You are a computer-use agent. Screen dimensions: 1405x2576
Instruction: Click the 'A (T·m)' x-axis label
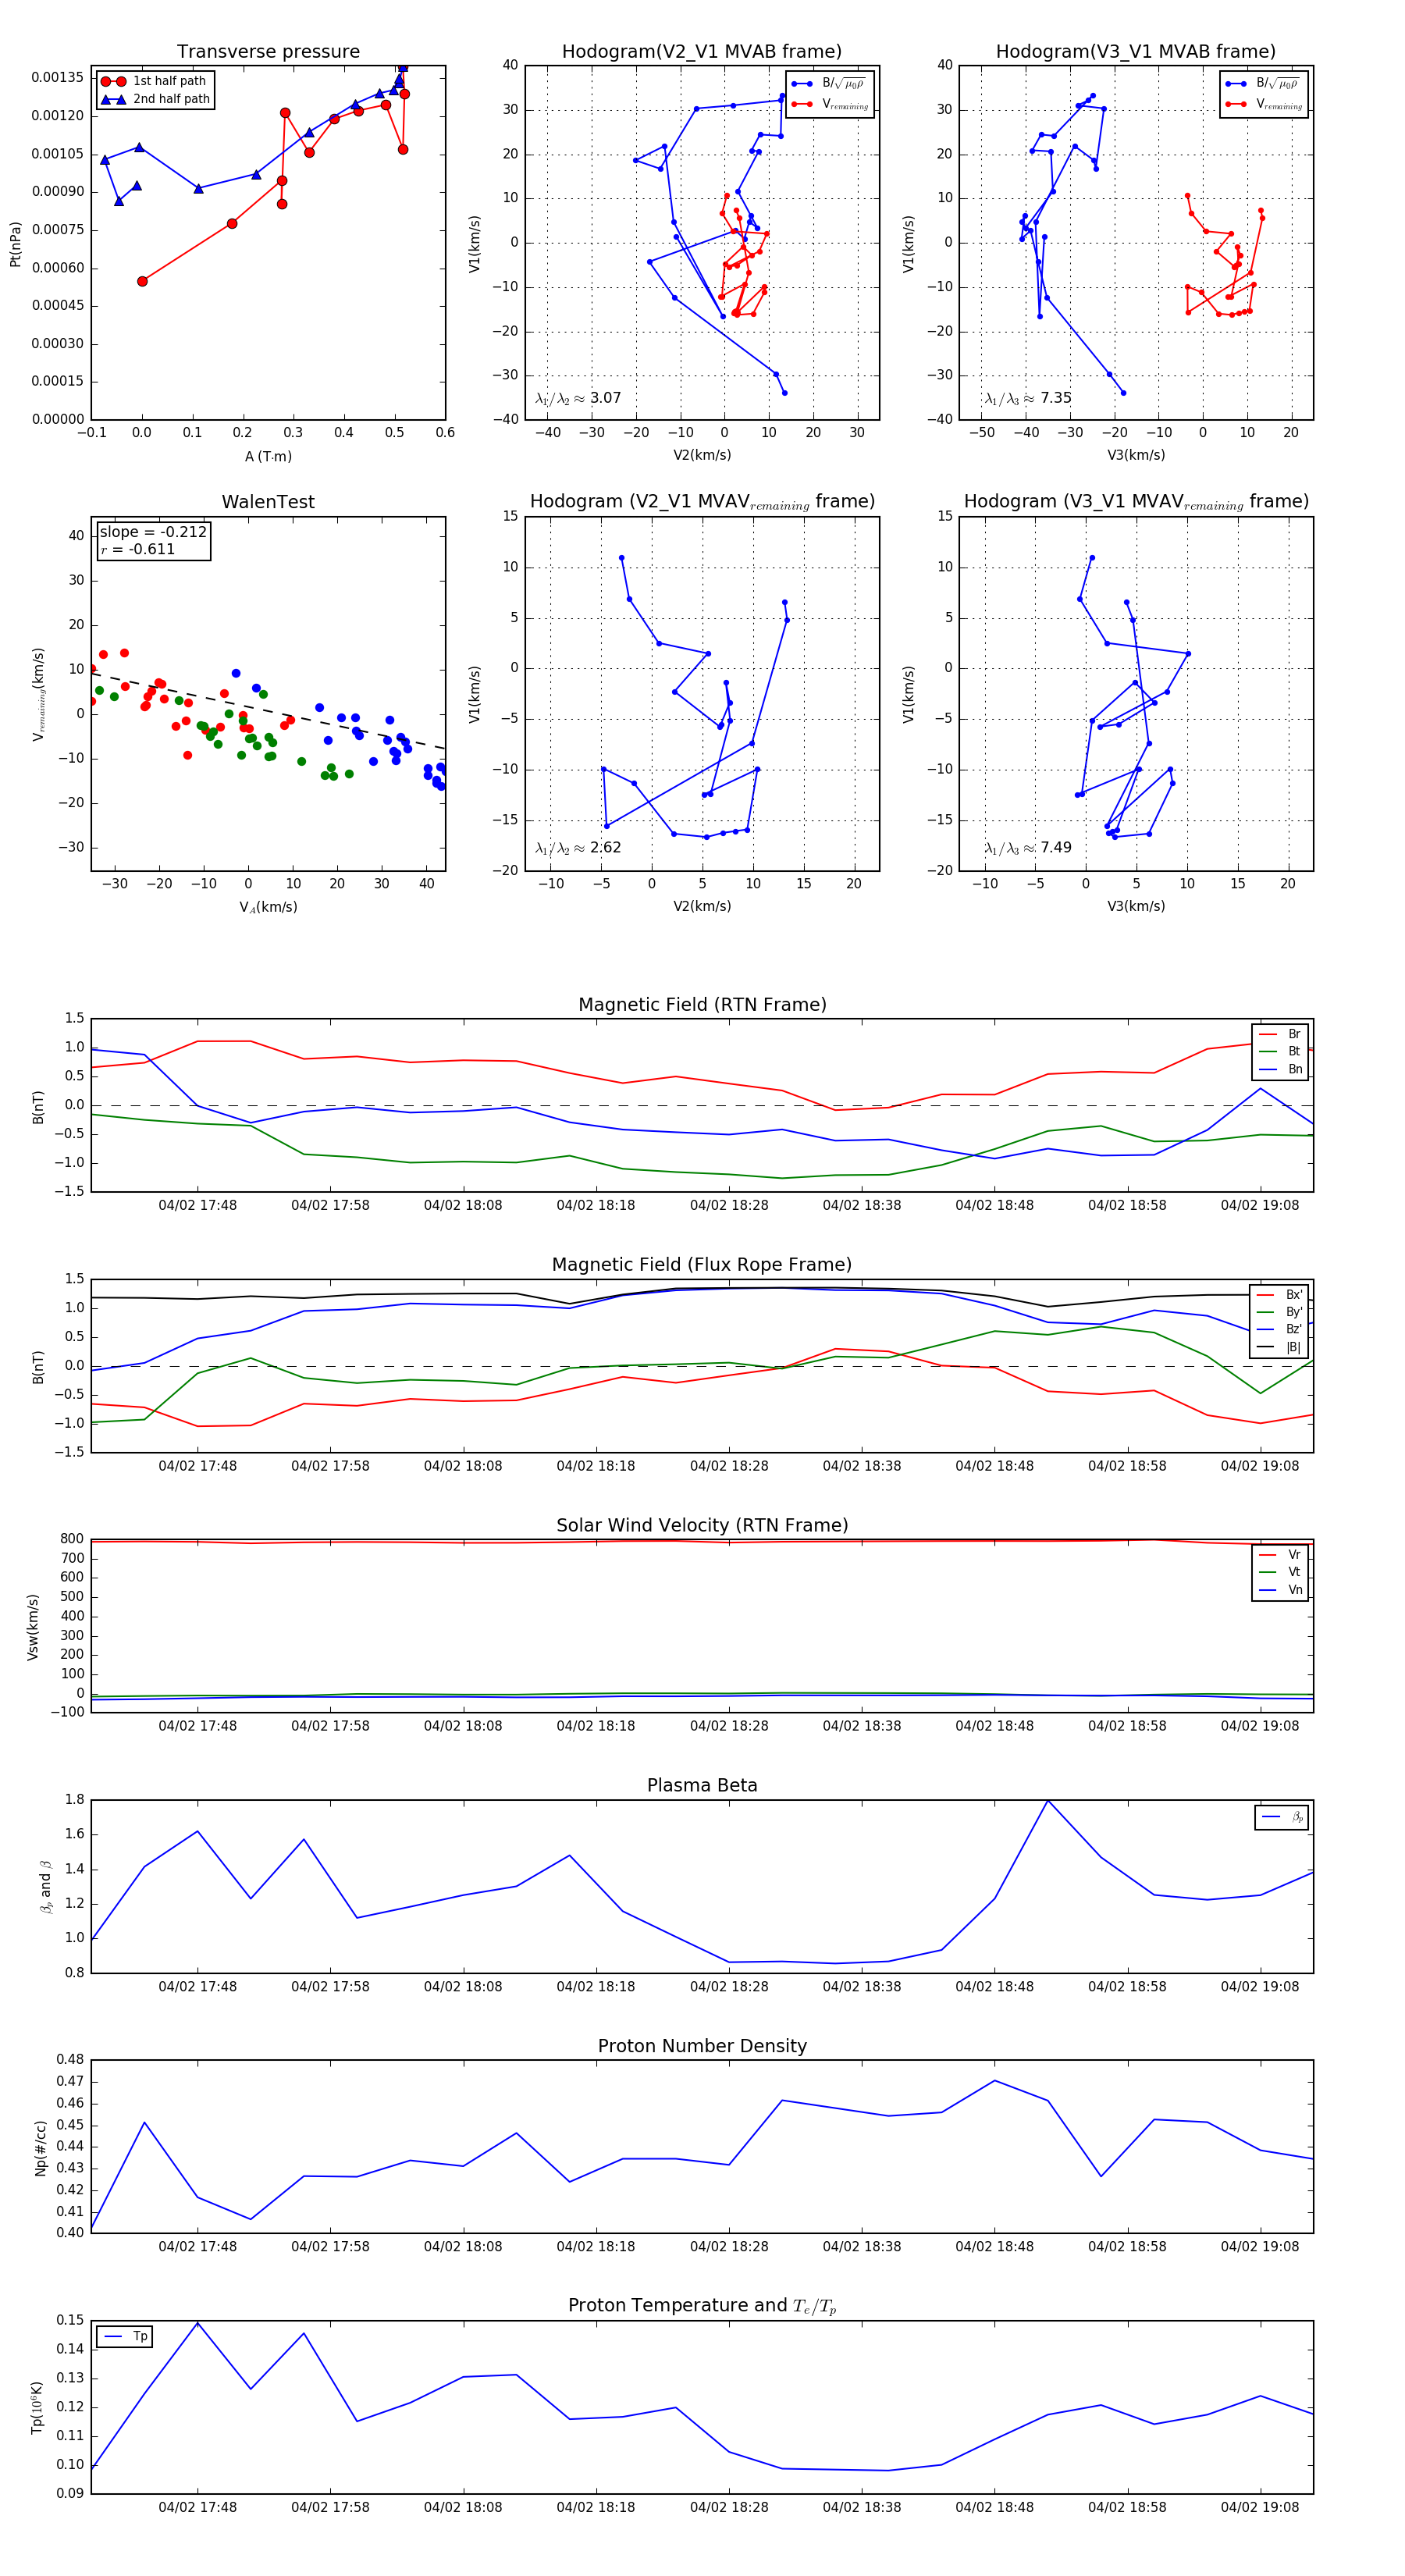[268, 457]
